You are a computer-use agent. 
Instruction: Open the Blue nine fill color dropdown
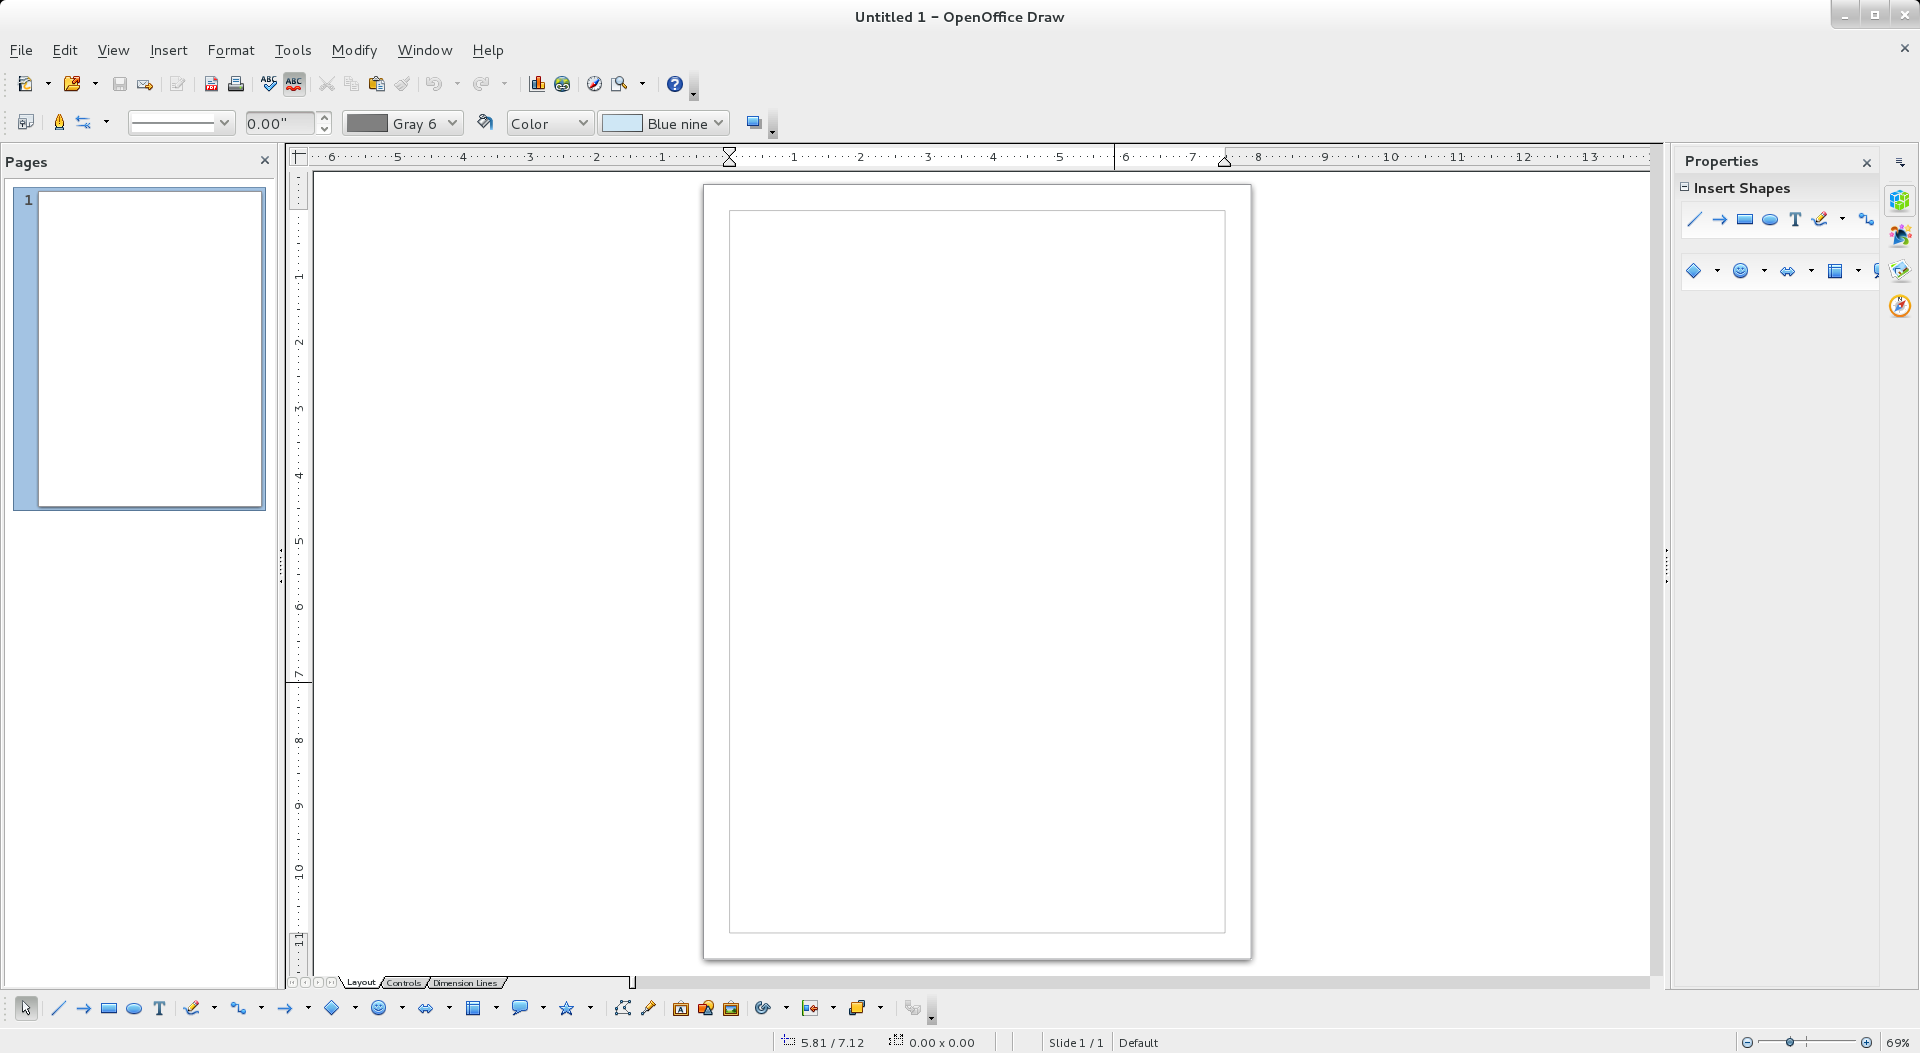718,123
